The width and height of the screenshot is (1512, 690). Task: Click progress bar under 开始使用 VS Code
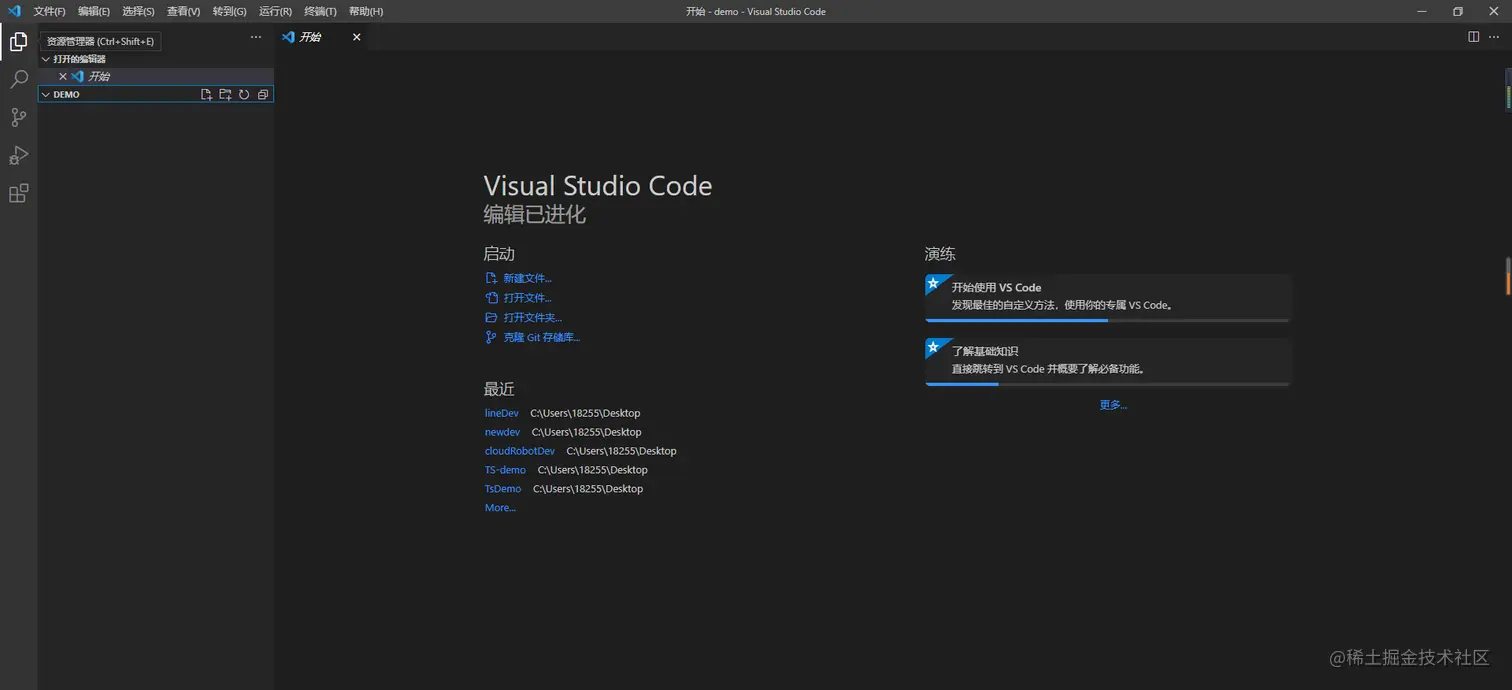pyautogui.click(x=1108, y=320)
